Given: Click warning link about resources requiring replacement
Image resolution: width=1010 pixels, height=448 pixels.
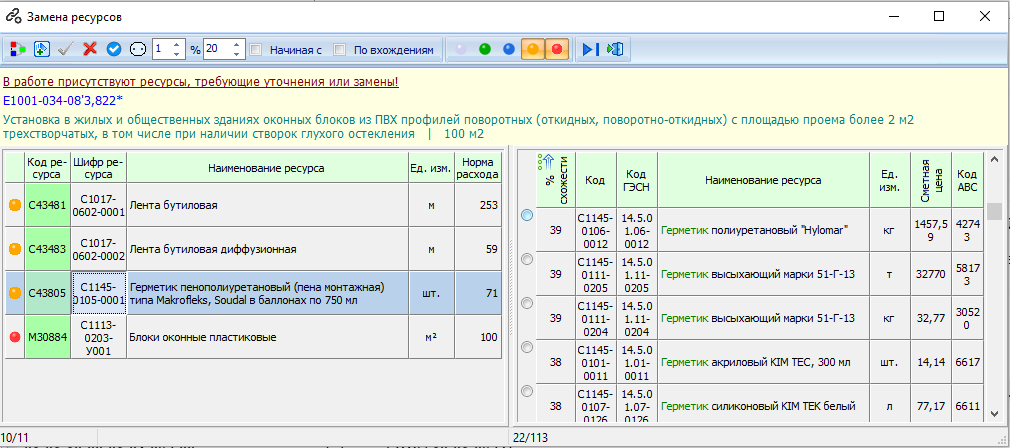Looking at the screenshot, I should pos(201,82).
